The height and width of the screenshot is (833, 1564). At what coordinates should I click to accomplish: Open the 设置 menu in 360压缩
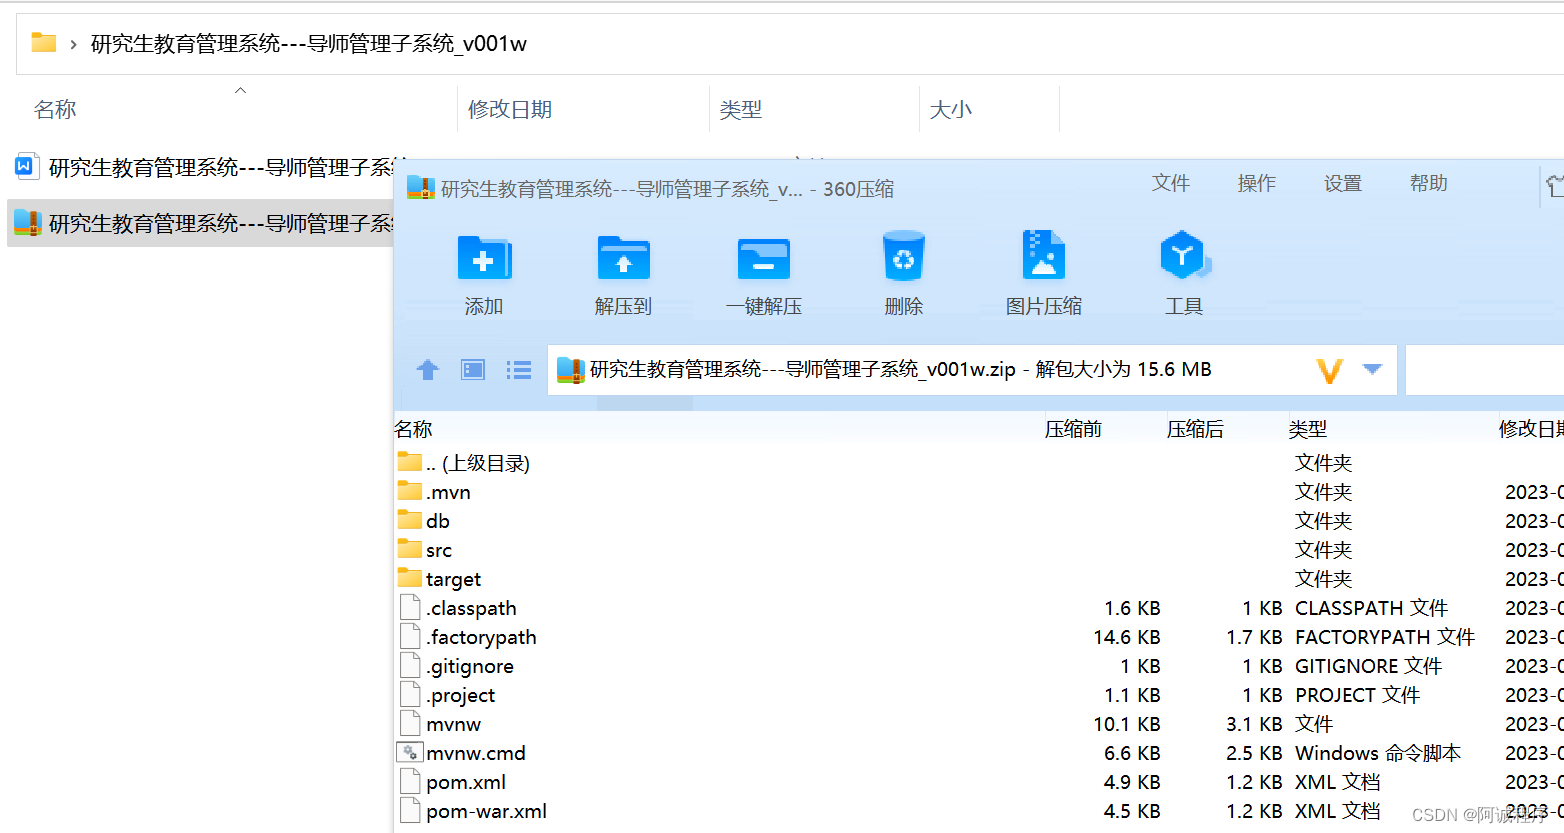[1343, 183]
